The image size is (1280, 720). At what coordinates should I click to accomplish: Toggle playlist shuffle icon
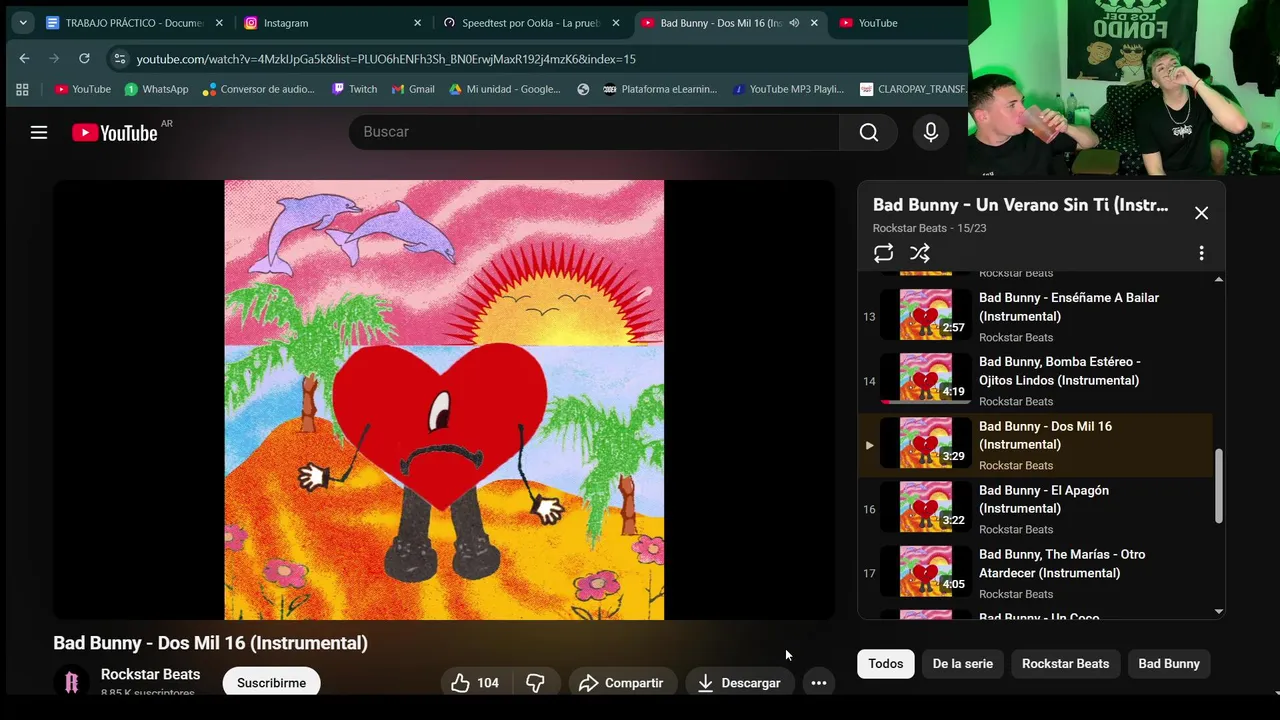920,254
